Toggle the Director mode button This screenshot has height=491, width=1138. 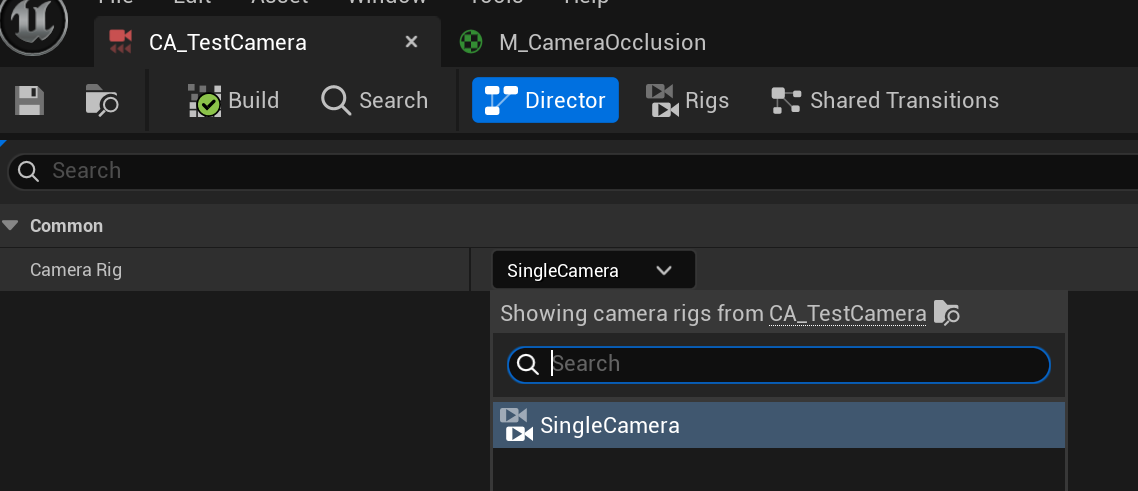[545, 100]
